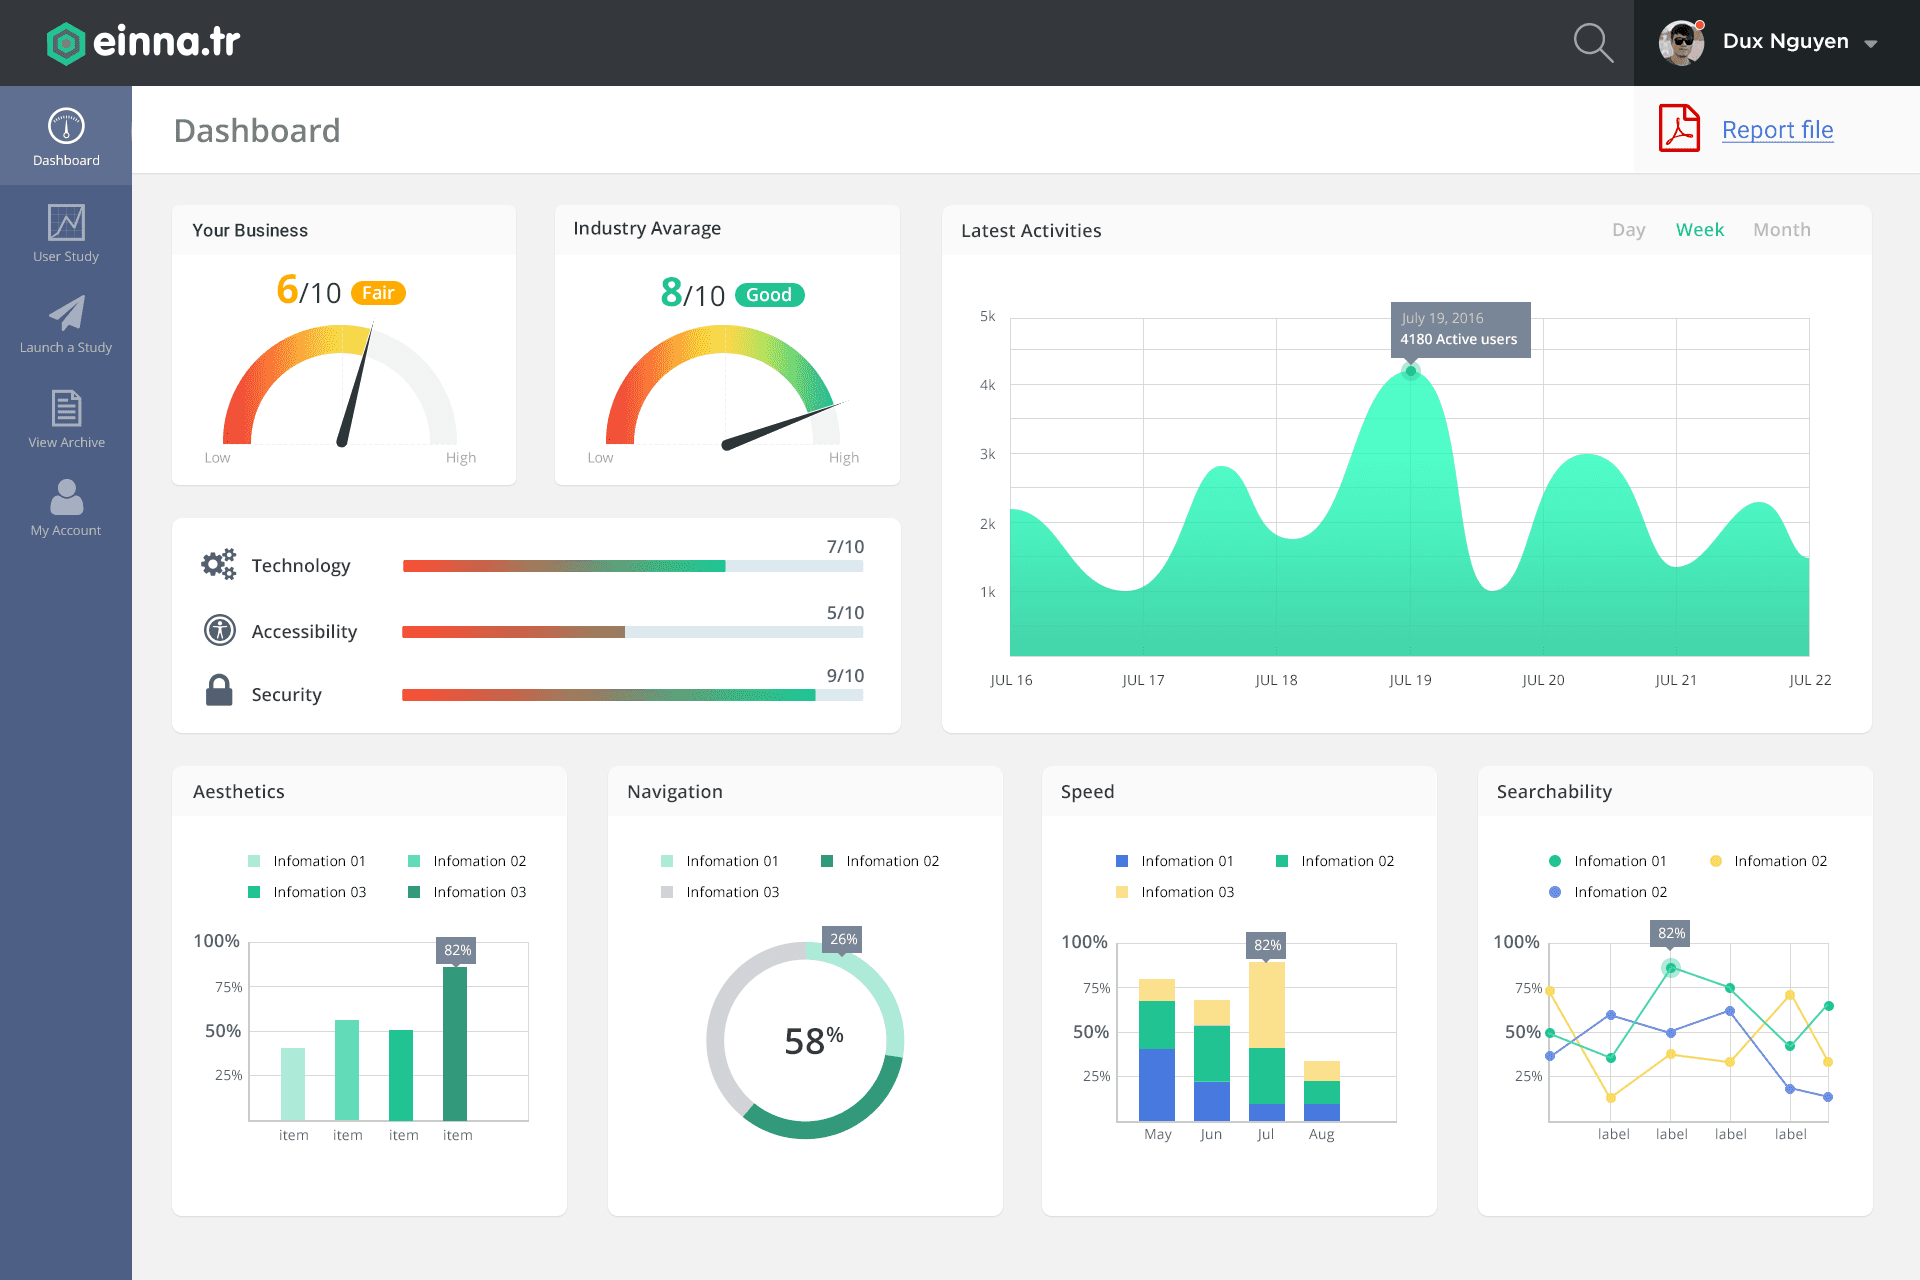This screenshot has width=1920, height=1280.
Task: Click the Technology gears icon
Action: point(218,563)
